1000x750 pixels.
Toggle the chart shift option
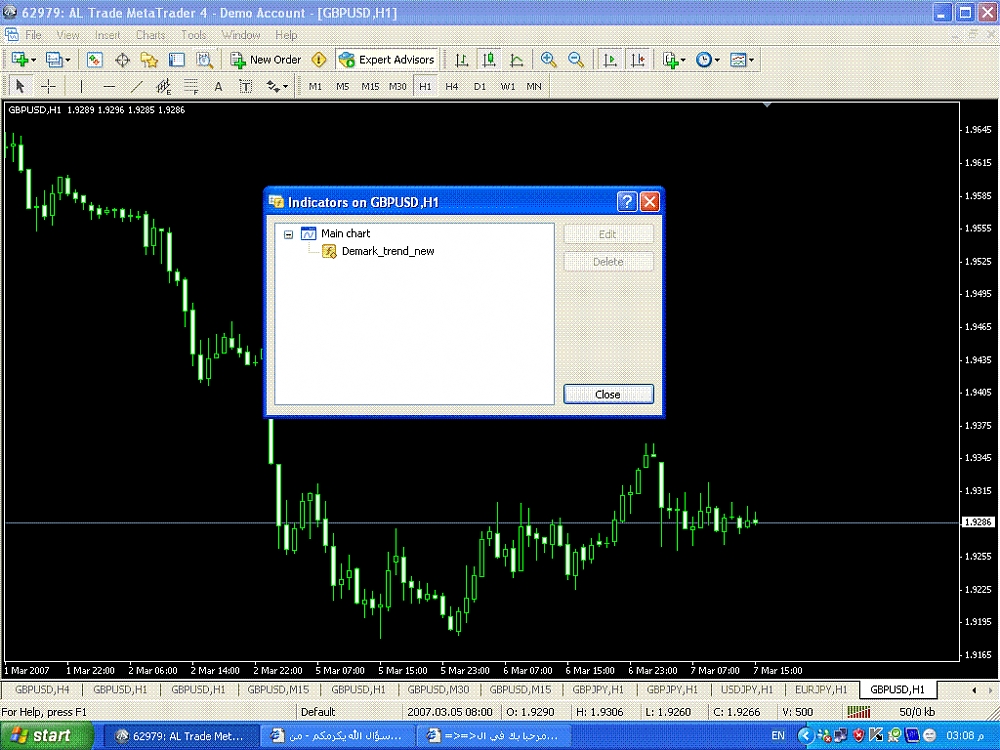click(x=637, y=60)
